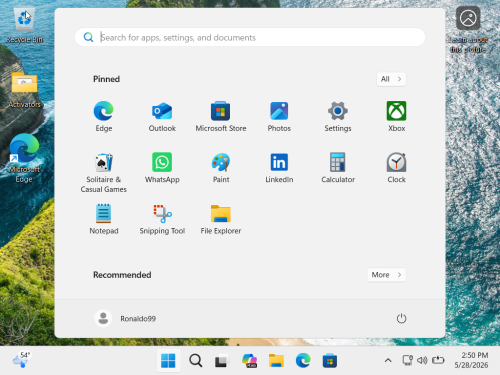
Task: Select the Recycle Bin desktop icon
Action: pyautogui.click(x=25, y=25)
